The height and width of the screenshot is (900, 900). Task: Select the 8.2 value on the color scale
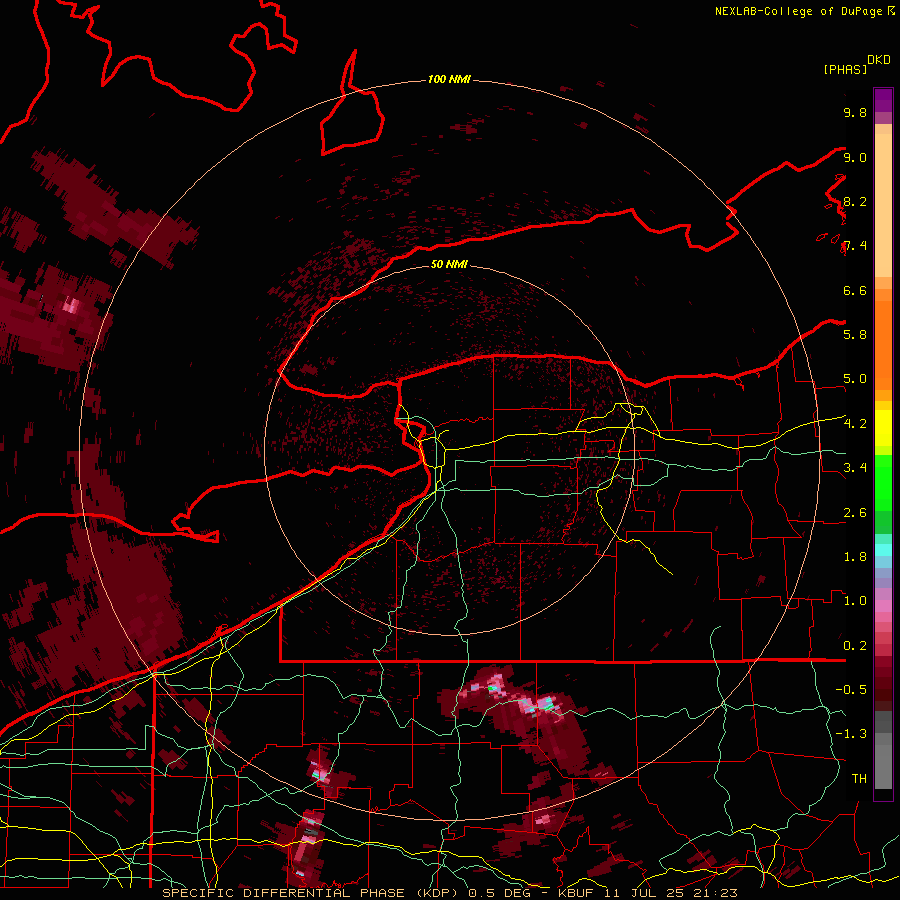(x=855, y=201)
